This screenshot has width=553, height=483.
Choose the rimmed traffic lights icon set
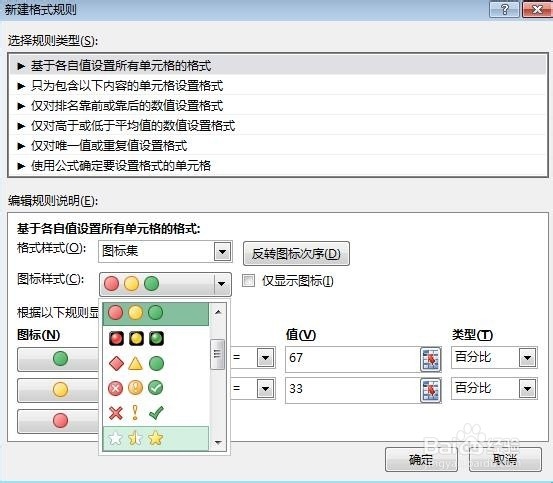point(156,338)
